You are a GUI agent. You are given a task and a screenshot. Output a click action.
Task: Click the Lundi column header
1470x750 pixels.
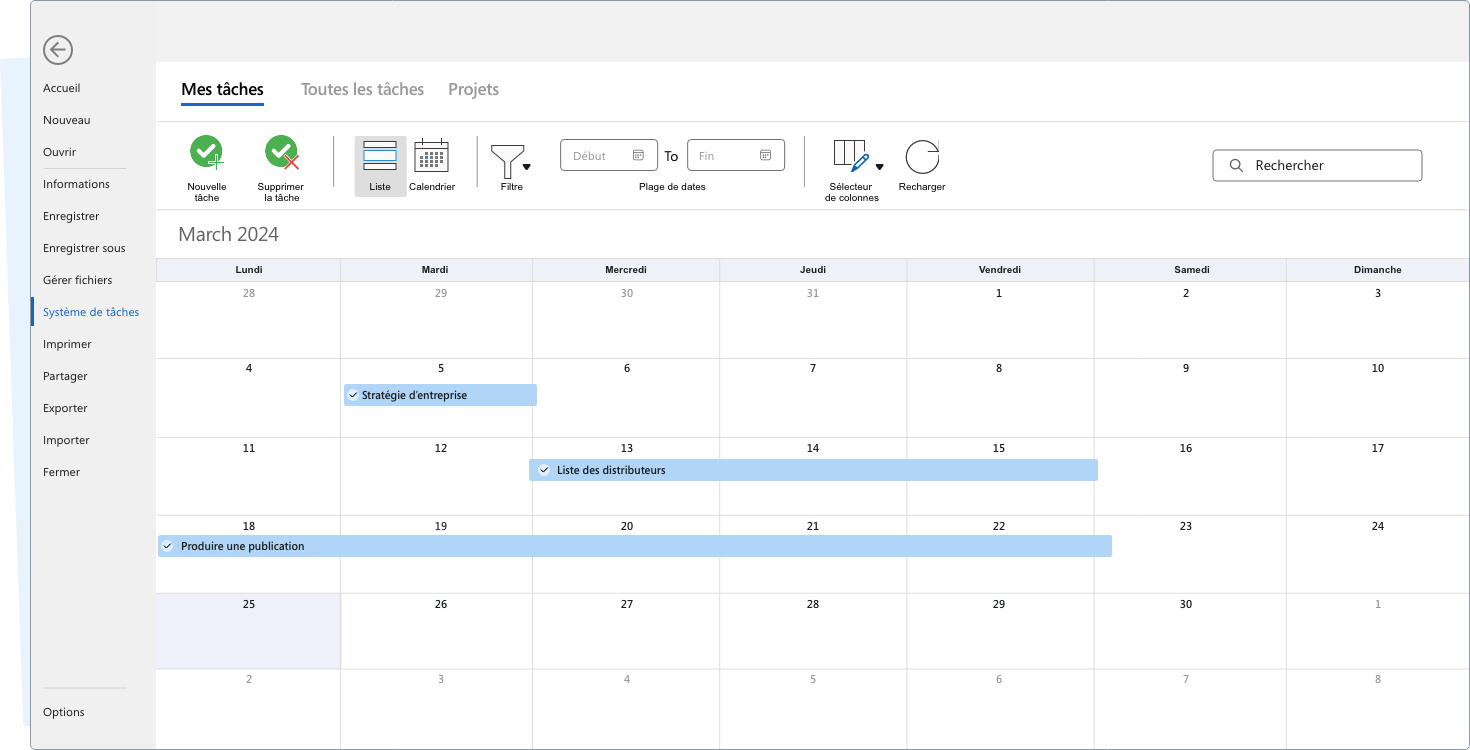tap(249, 270)
